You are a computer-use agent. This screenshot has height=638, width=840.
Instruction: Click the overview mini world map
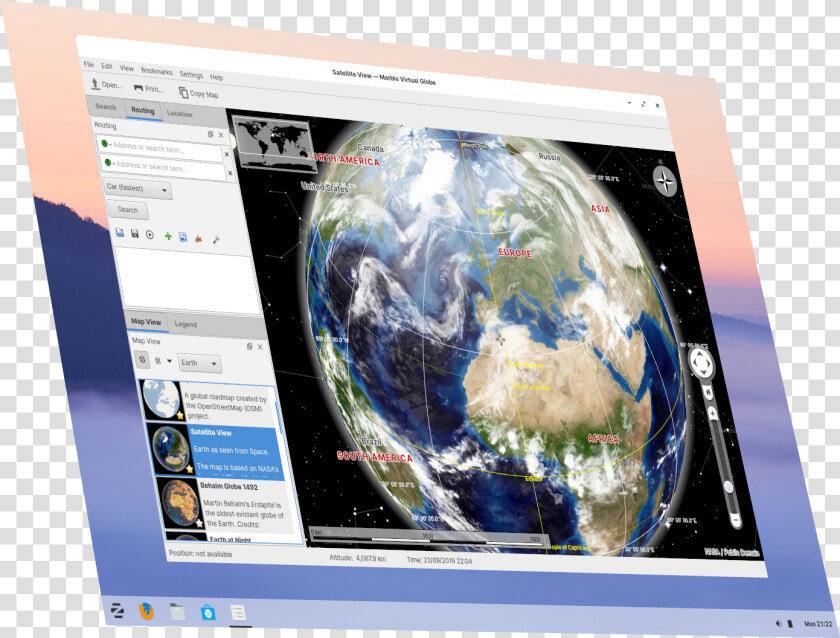(275, 145)
